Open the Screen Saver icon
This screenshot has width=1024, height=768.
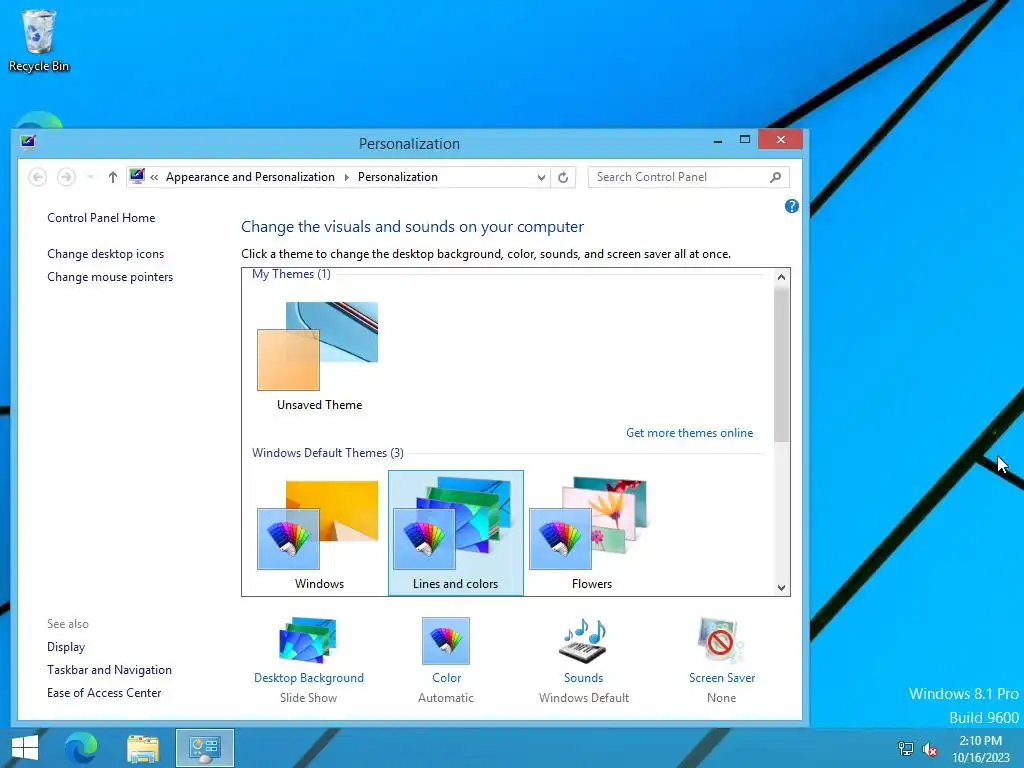tap(721, 640)
